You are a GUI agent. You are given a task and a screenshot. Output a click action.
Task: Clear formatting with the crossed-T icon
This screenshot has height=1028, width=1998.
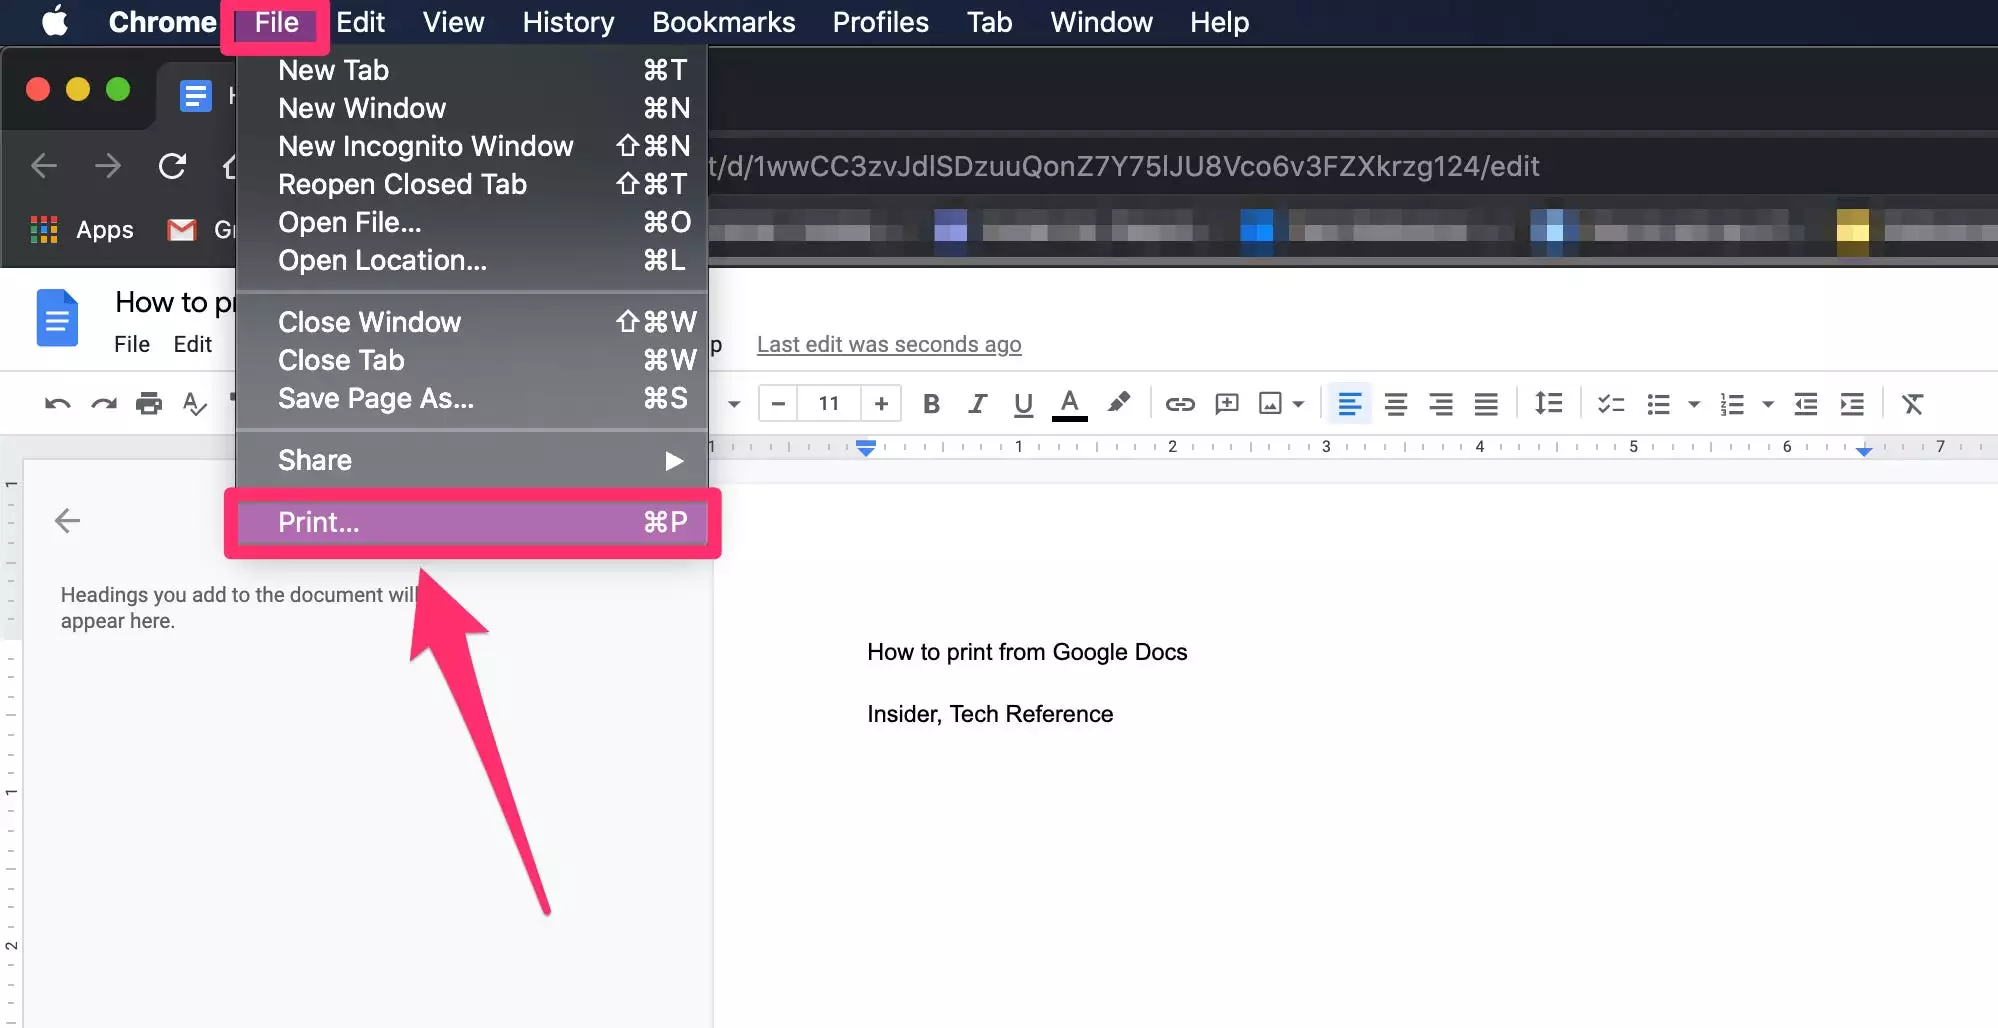click(x=1912, y=404)
